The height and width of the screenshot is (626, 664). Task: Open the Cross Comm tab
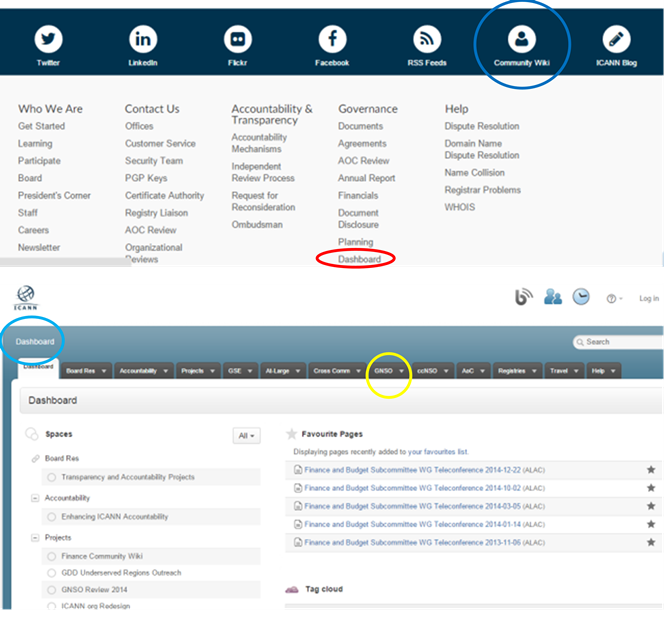coord(337,371)
